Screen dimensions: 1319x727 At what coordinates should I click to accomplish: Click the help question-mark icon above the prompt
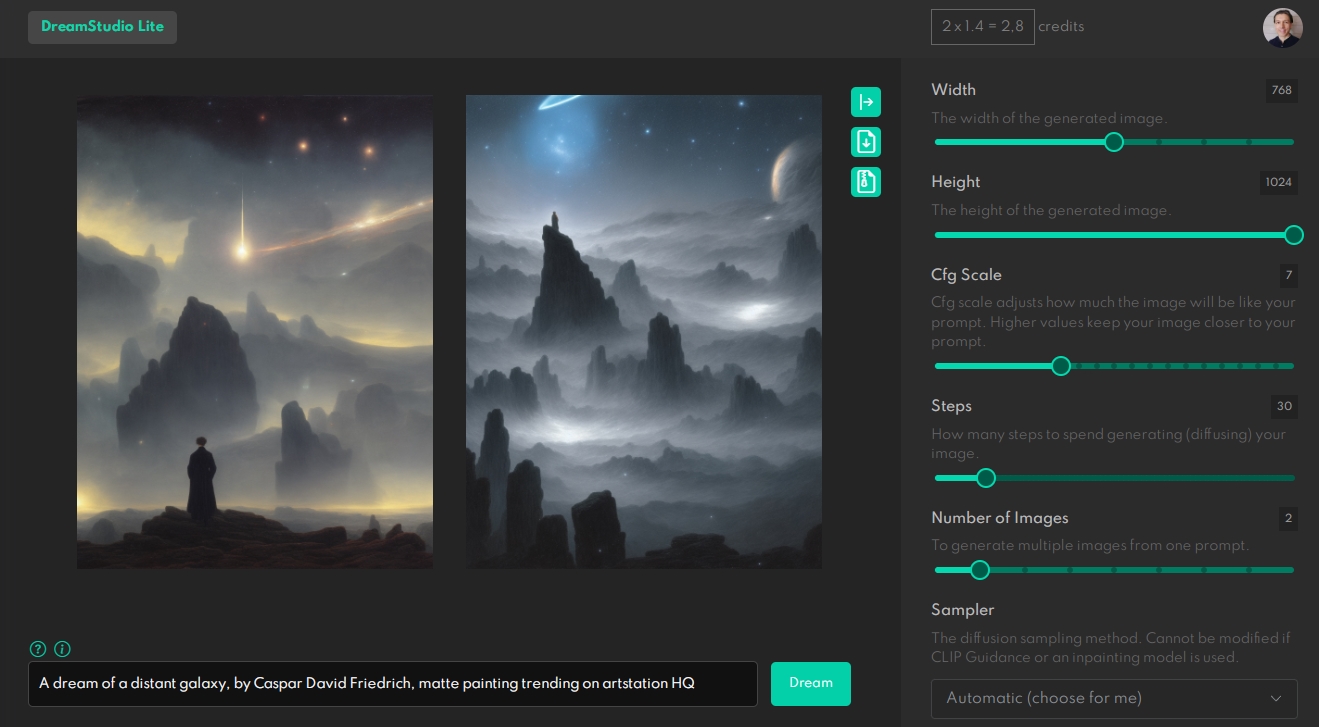pyautogui.click(x=38, y=649)
